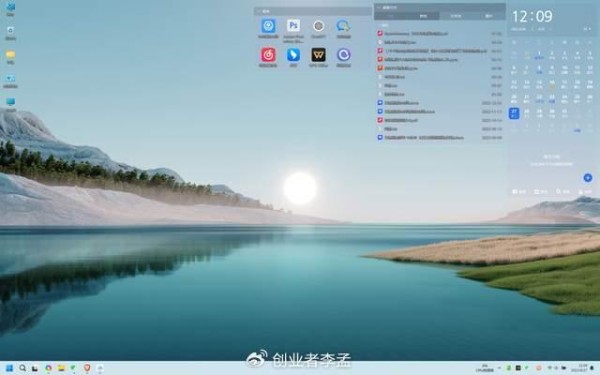Launch WPS Office from the app grid
600x375 pixels.
click(318, 55)
